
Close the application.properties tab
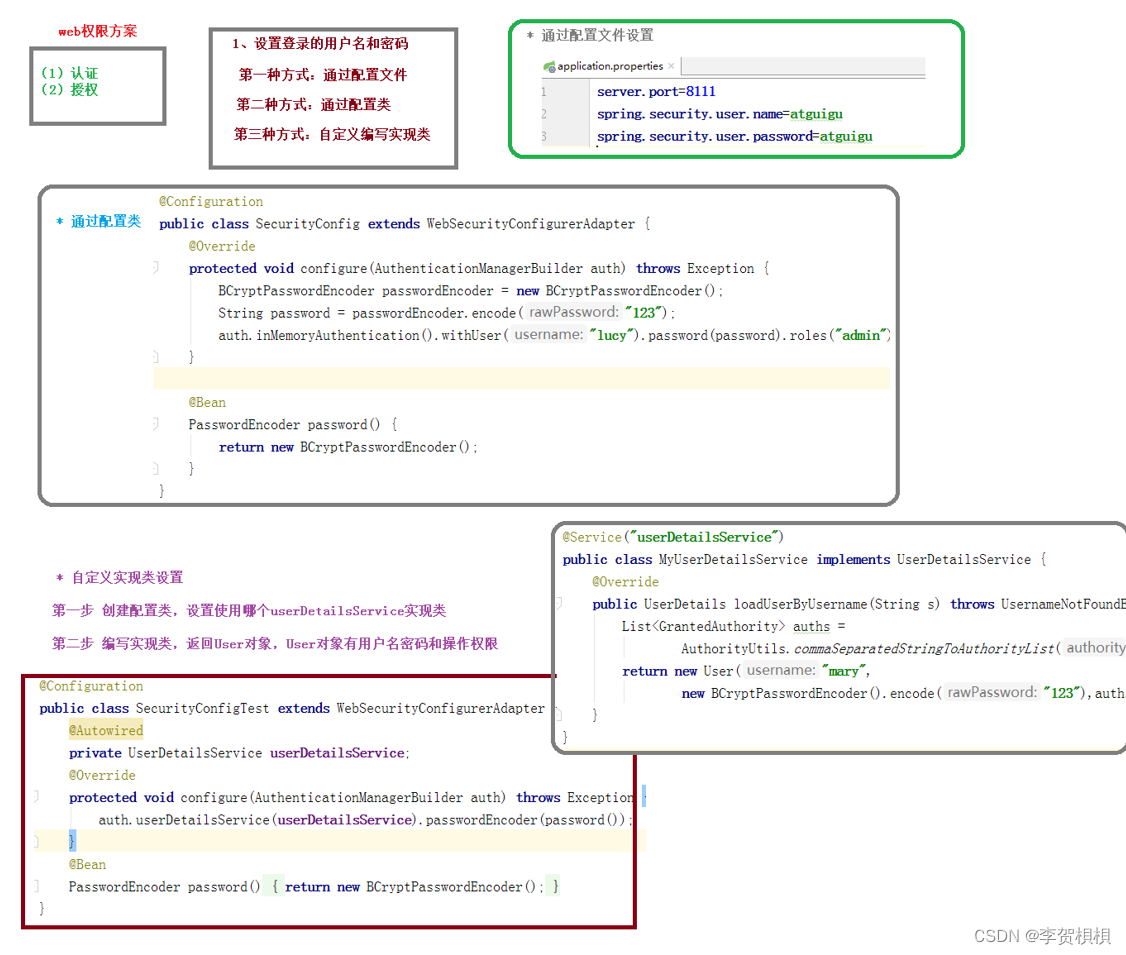(x=671, y=66)
